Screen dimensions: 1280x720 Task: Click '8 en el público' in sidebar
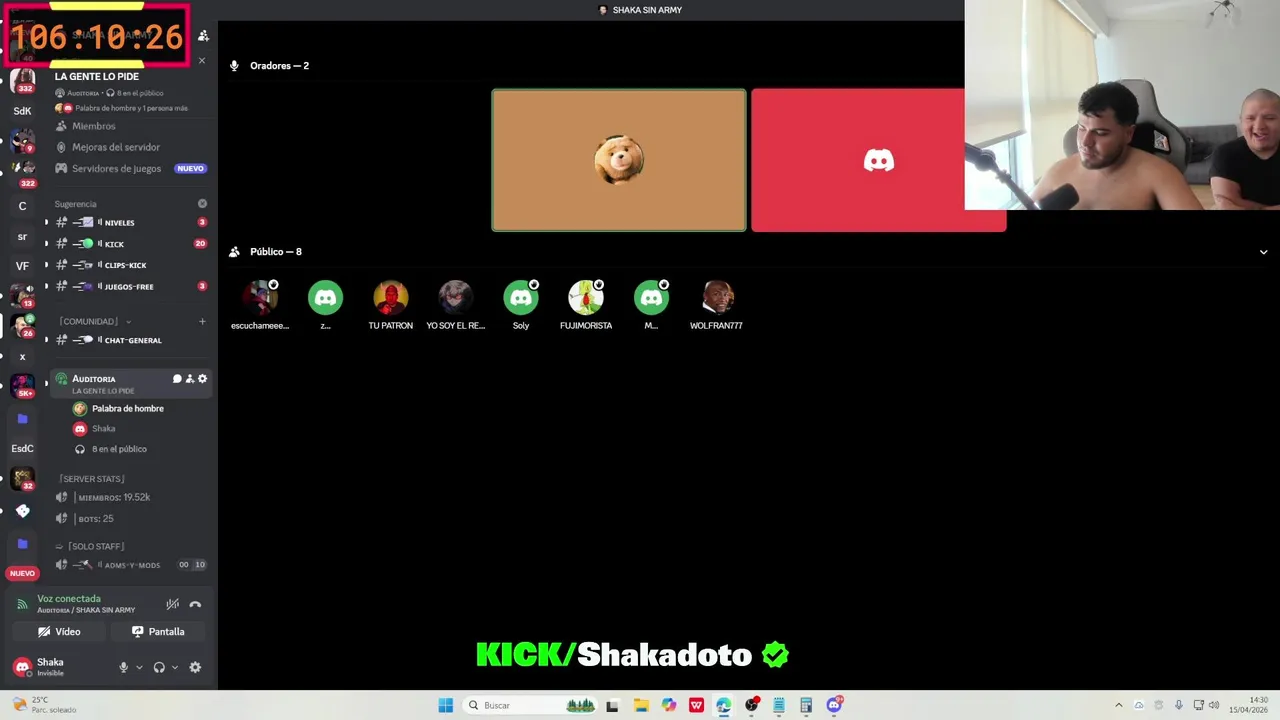point(110,449)
